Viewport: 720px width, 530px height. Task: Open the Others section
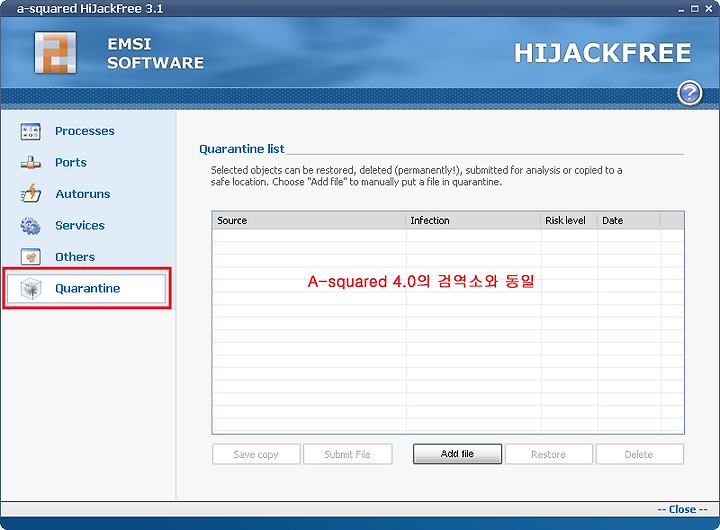click(x=75, y=257)
